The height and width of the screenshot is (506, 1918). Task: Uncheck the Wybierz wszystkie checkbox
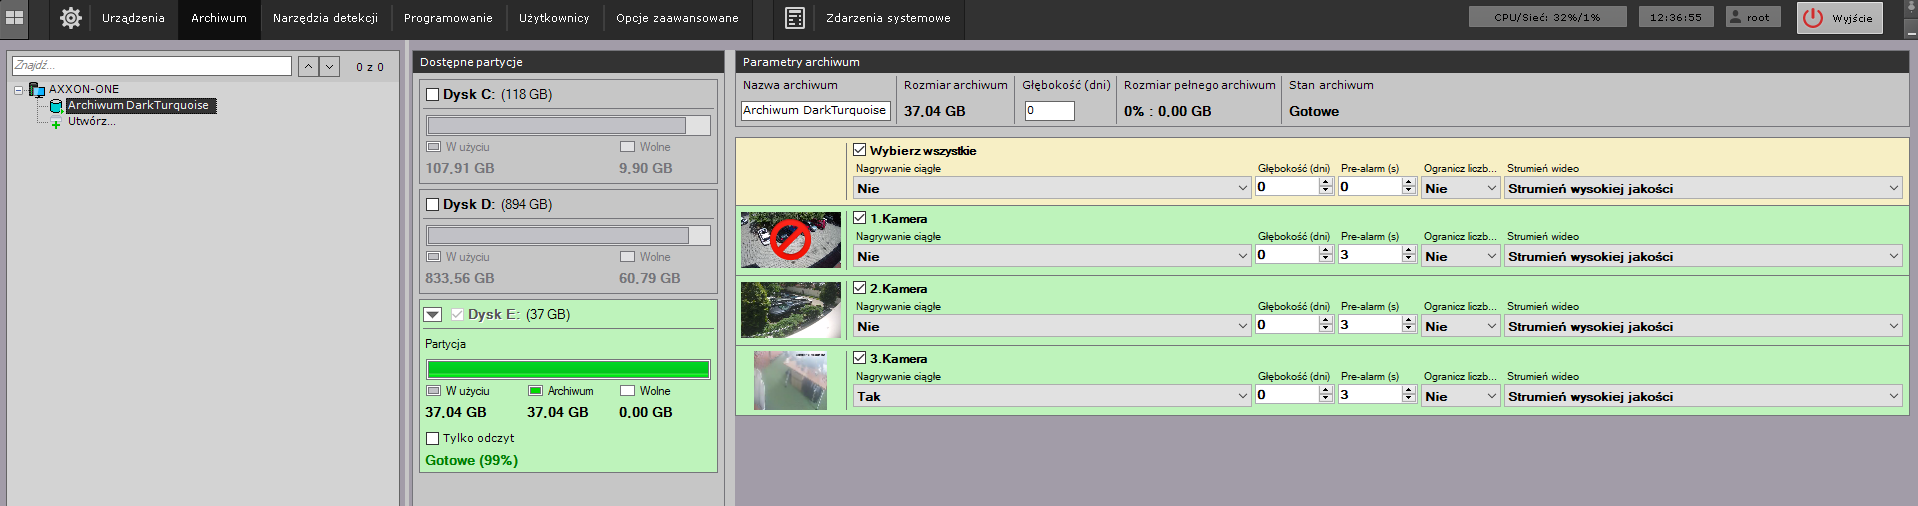860,150
